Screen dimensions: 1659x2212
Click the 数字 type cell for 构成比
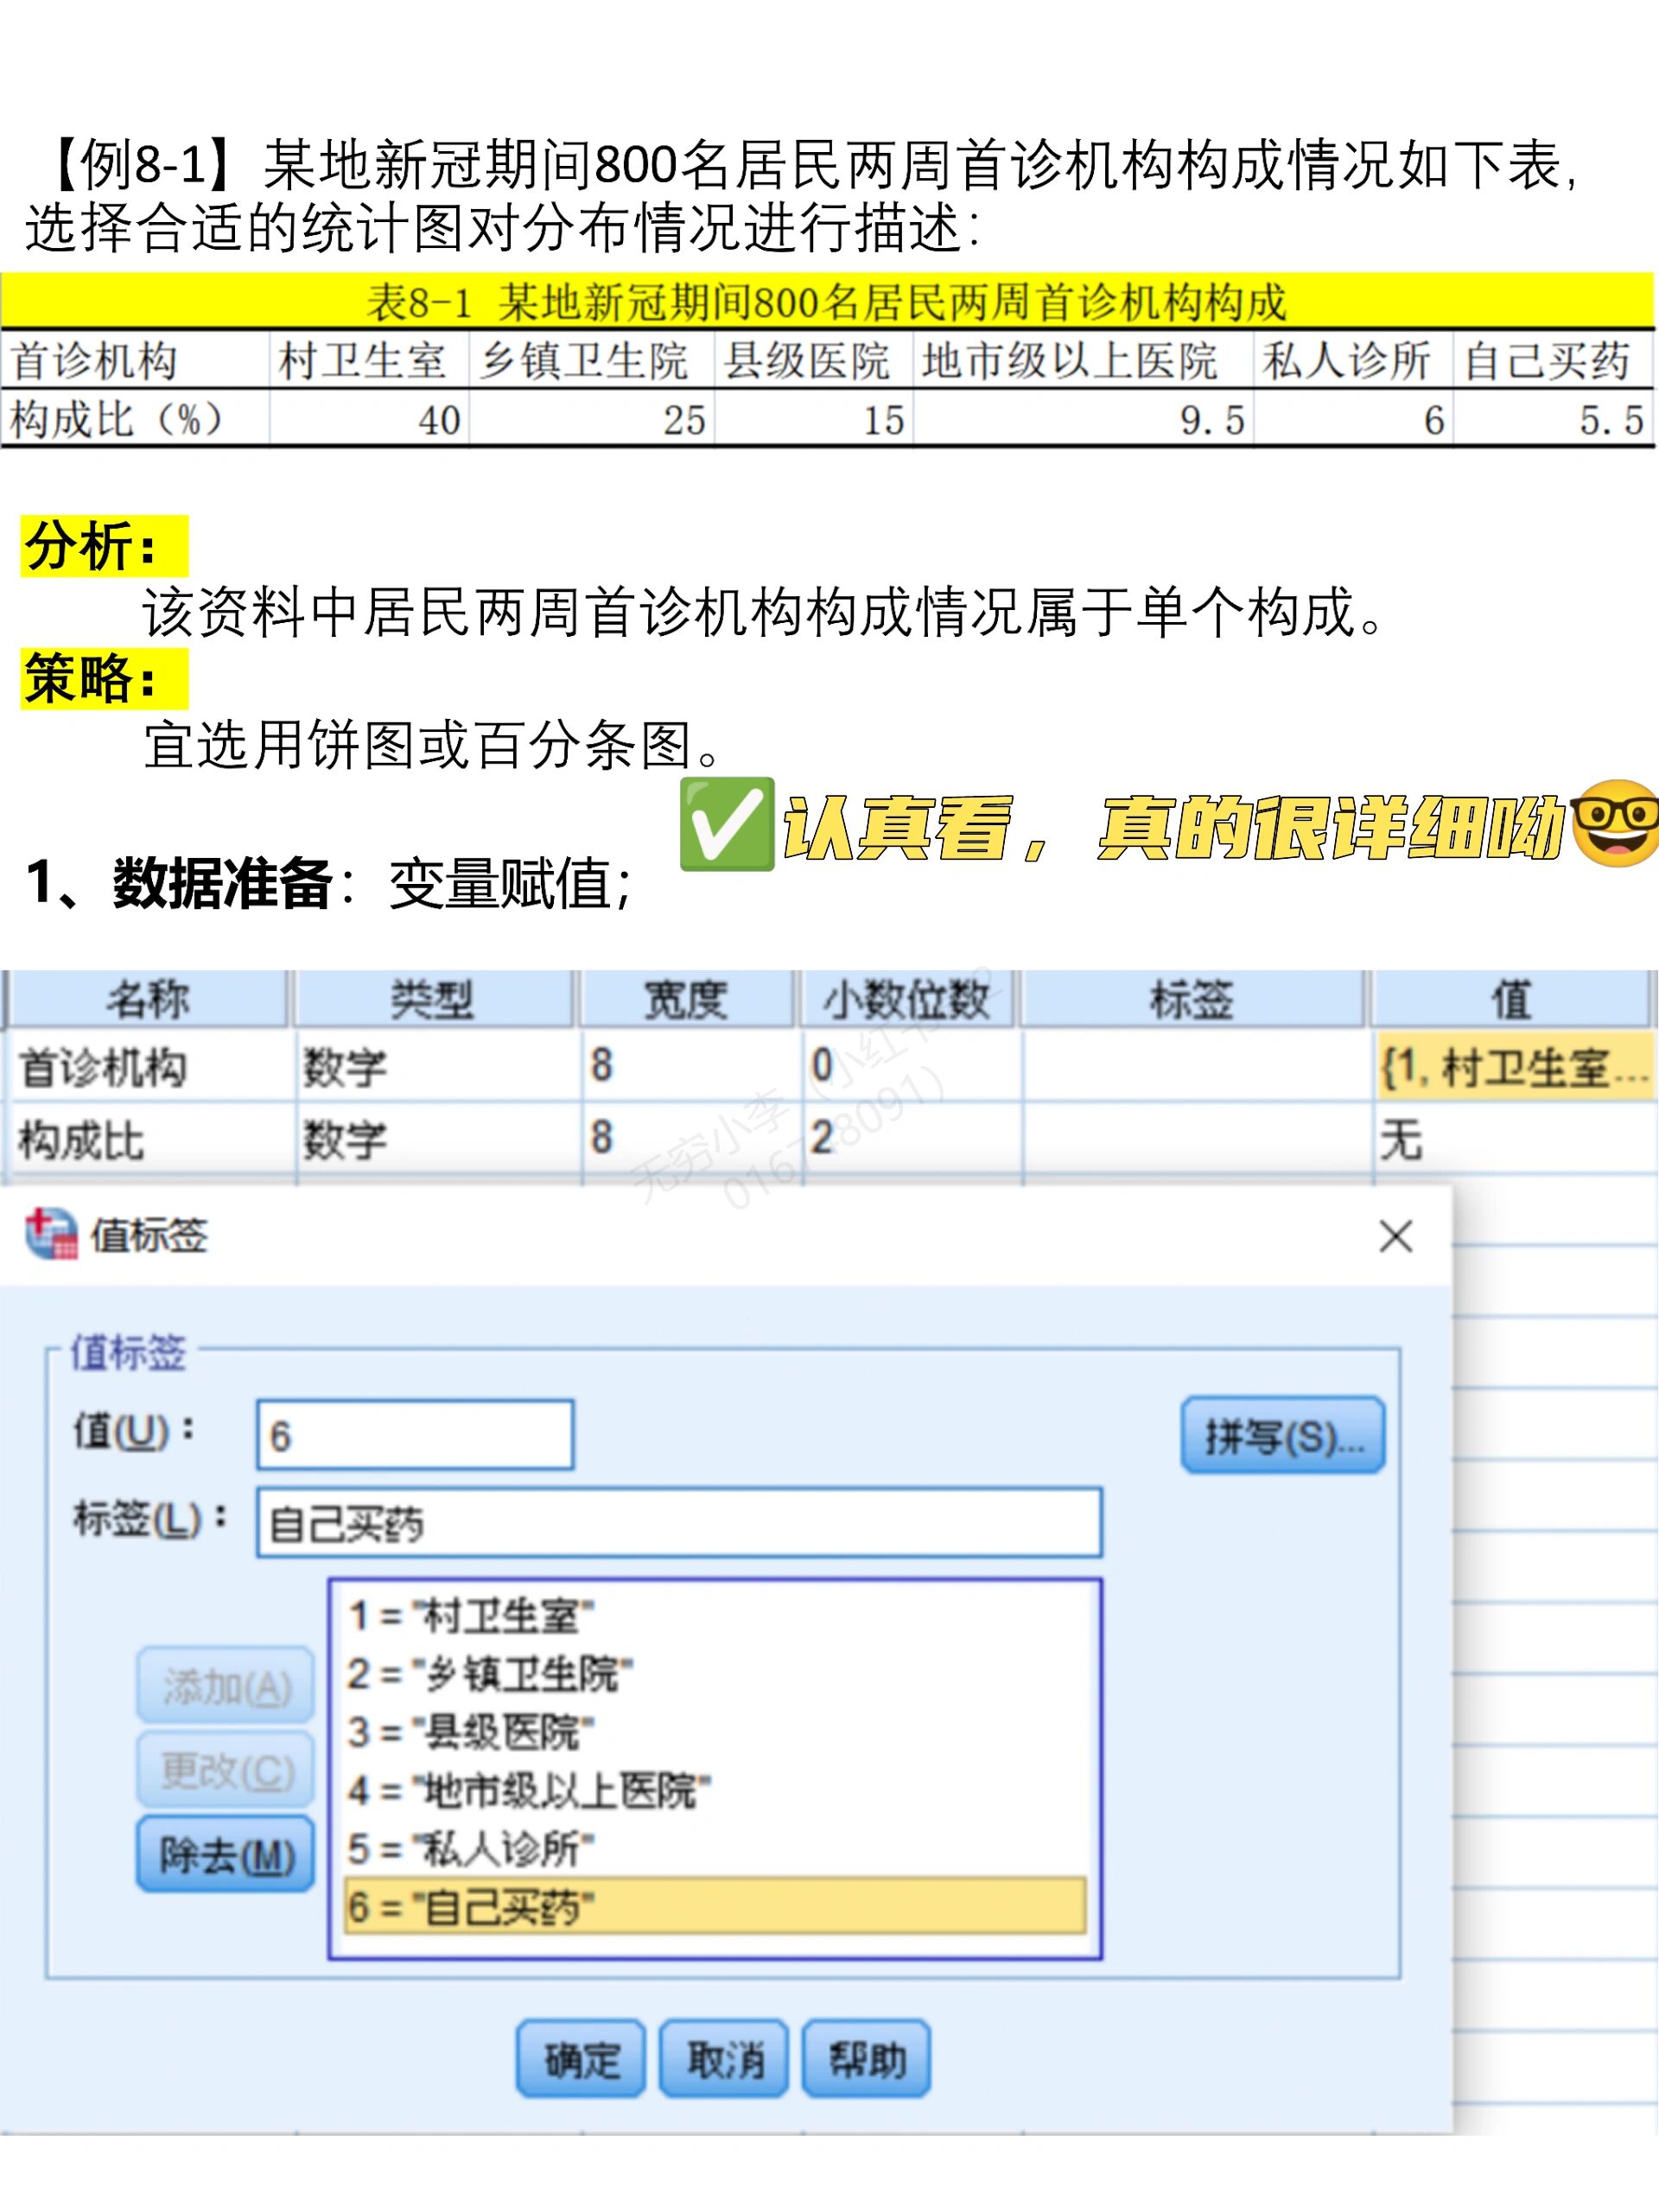point(438,1138)
